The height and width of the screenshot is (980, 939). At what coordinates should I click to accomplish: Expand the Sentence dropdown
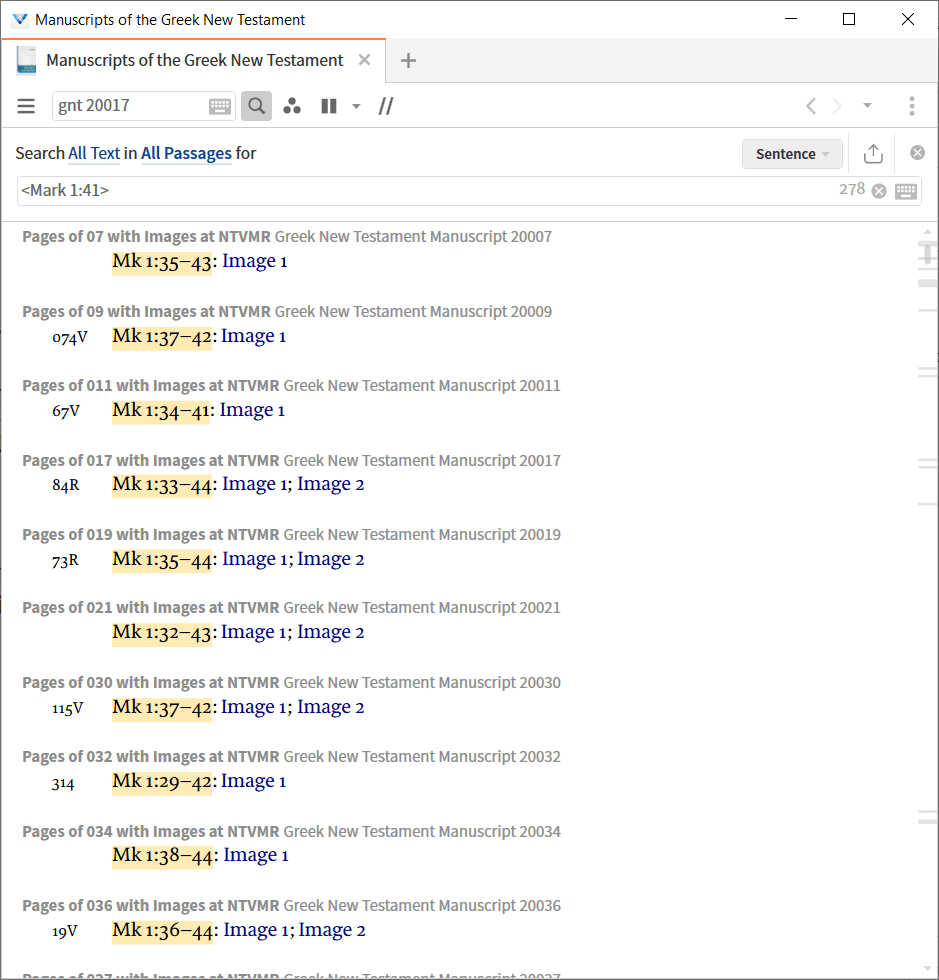click(792, 154)
